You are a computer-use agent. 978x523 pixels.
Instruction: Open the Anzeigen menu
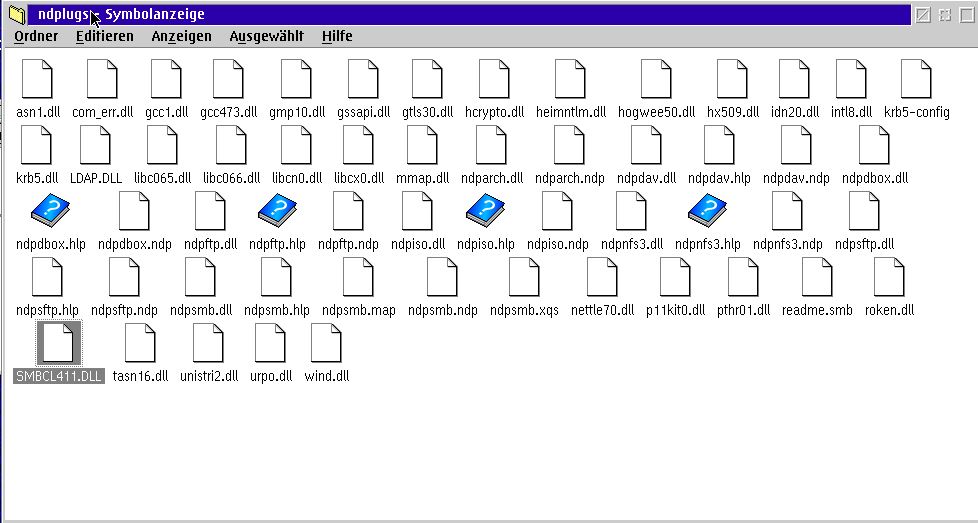pyautogui.click(x=182, y=36)
